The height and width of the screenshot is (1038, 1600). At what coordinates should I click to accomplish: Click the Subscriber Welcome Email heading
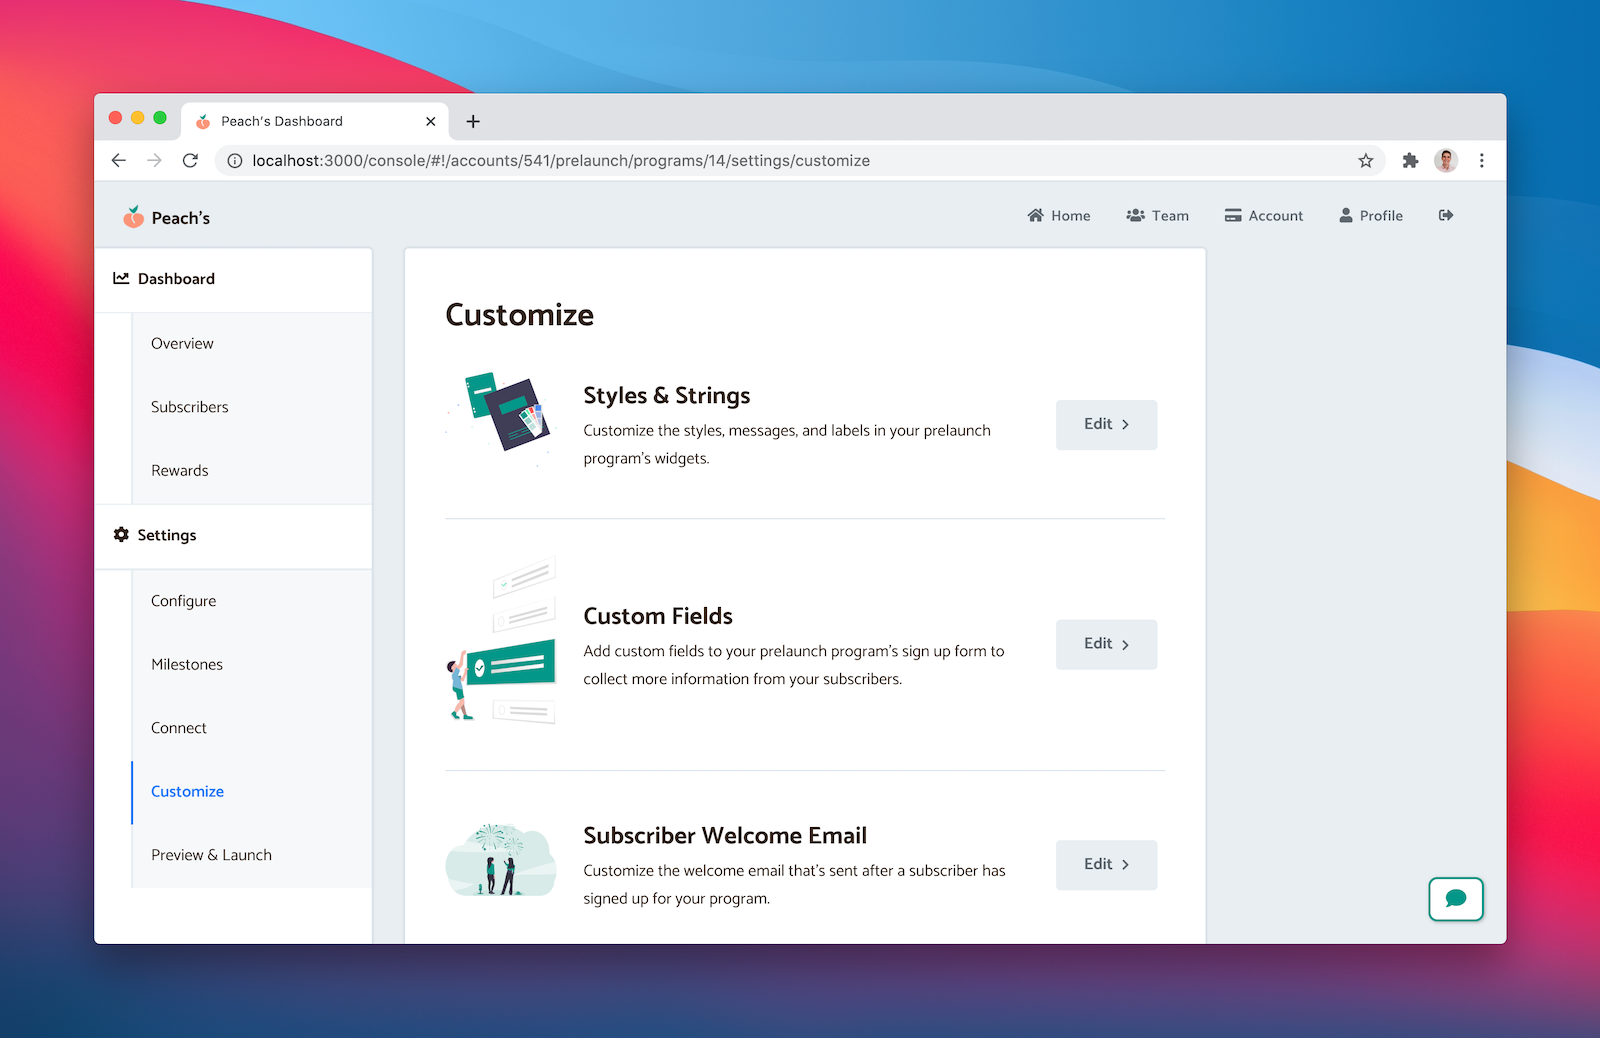pos(725,835)
